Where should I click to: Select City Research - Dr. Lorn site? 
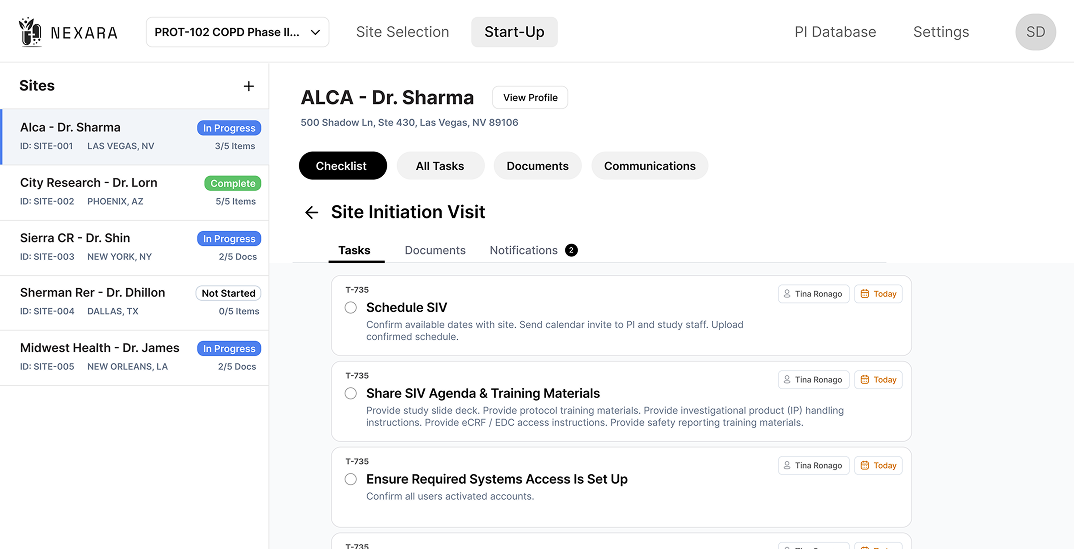point(134,192)
